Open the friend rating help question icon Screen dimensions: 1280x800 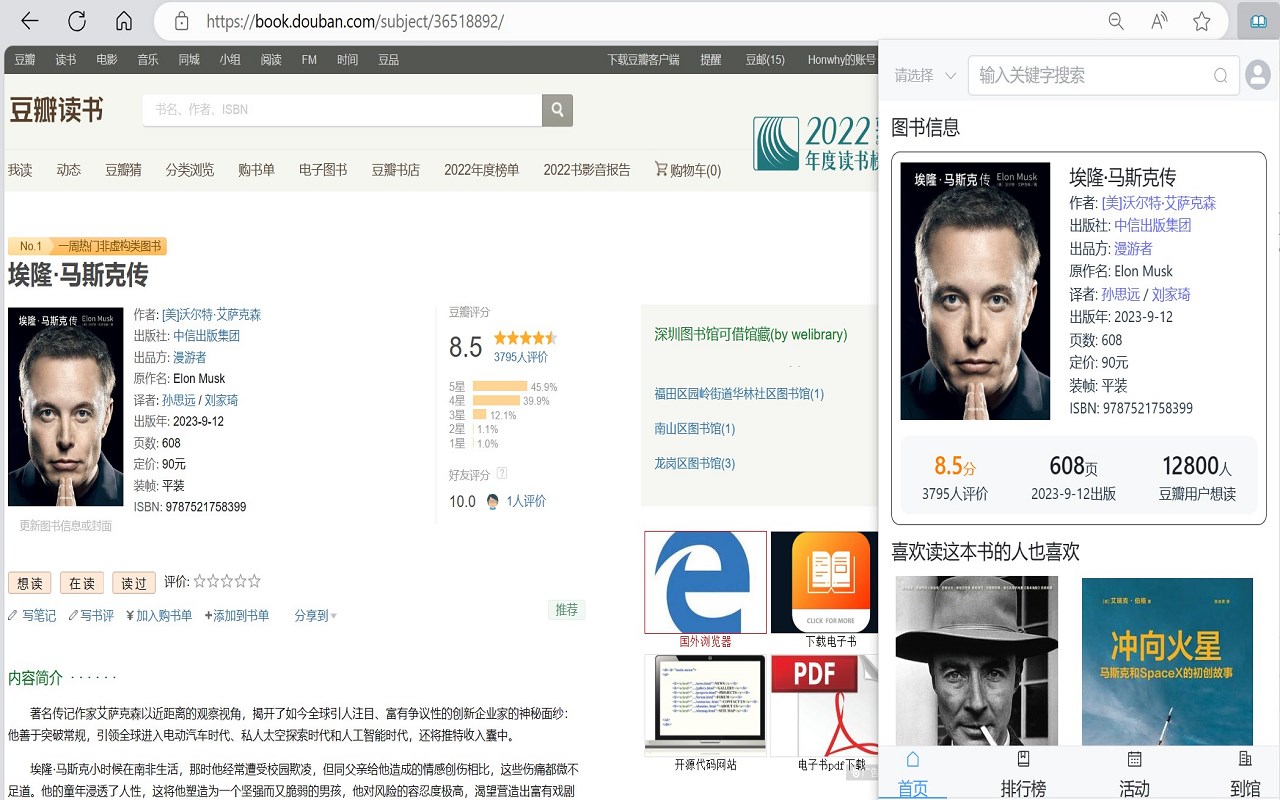(502, 474)
